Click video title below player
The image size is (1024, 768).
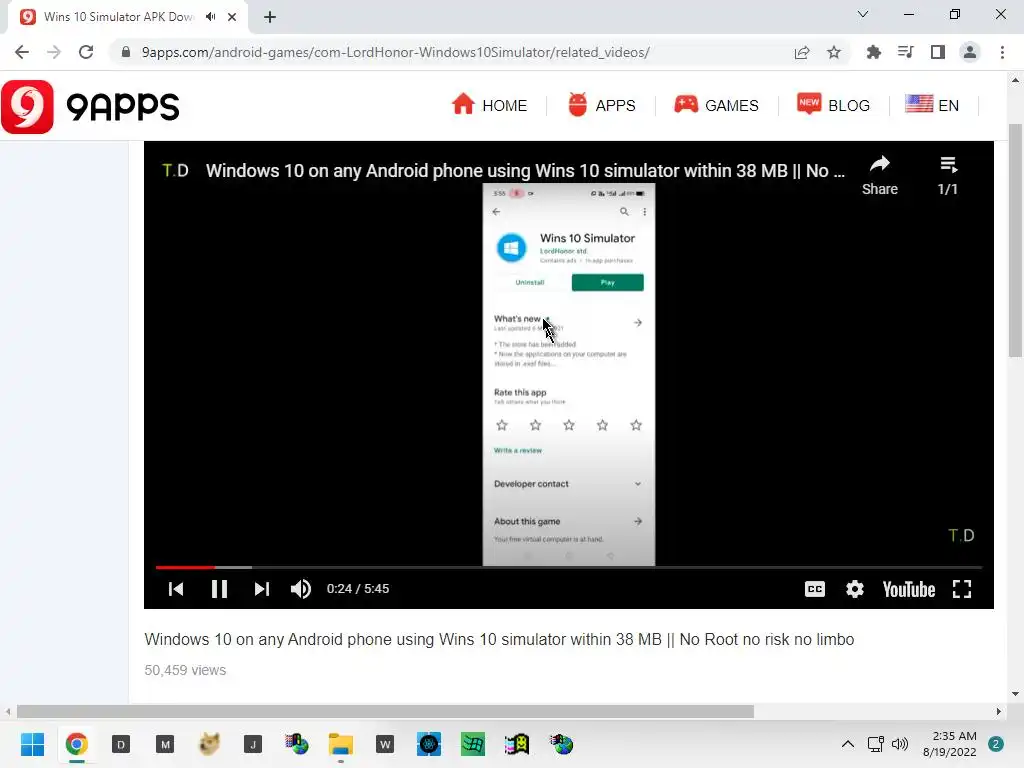(x=500, y=639)
